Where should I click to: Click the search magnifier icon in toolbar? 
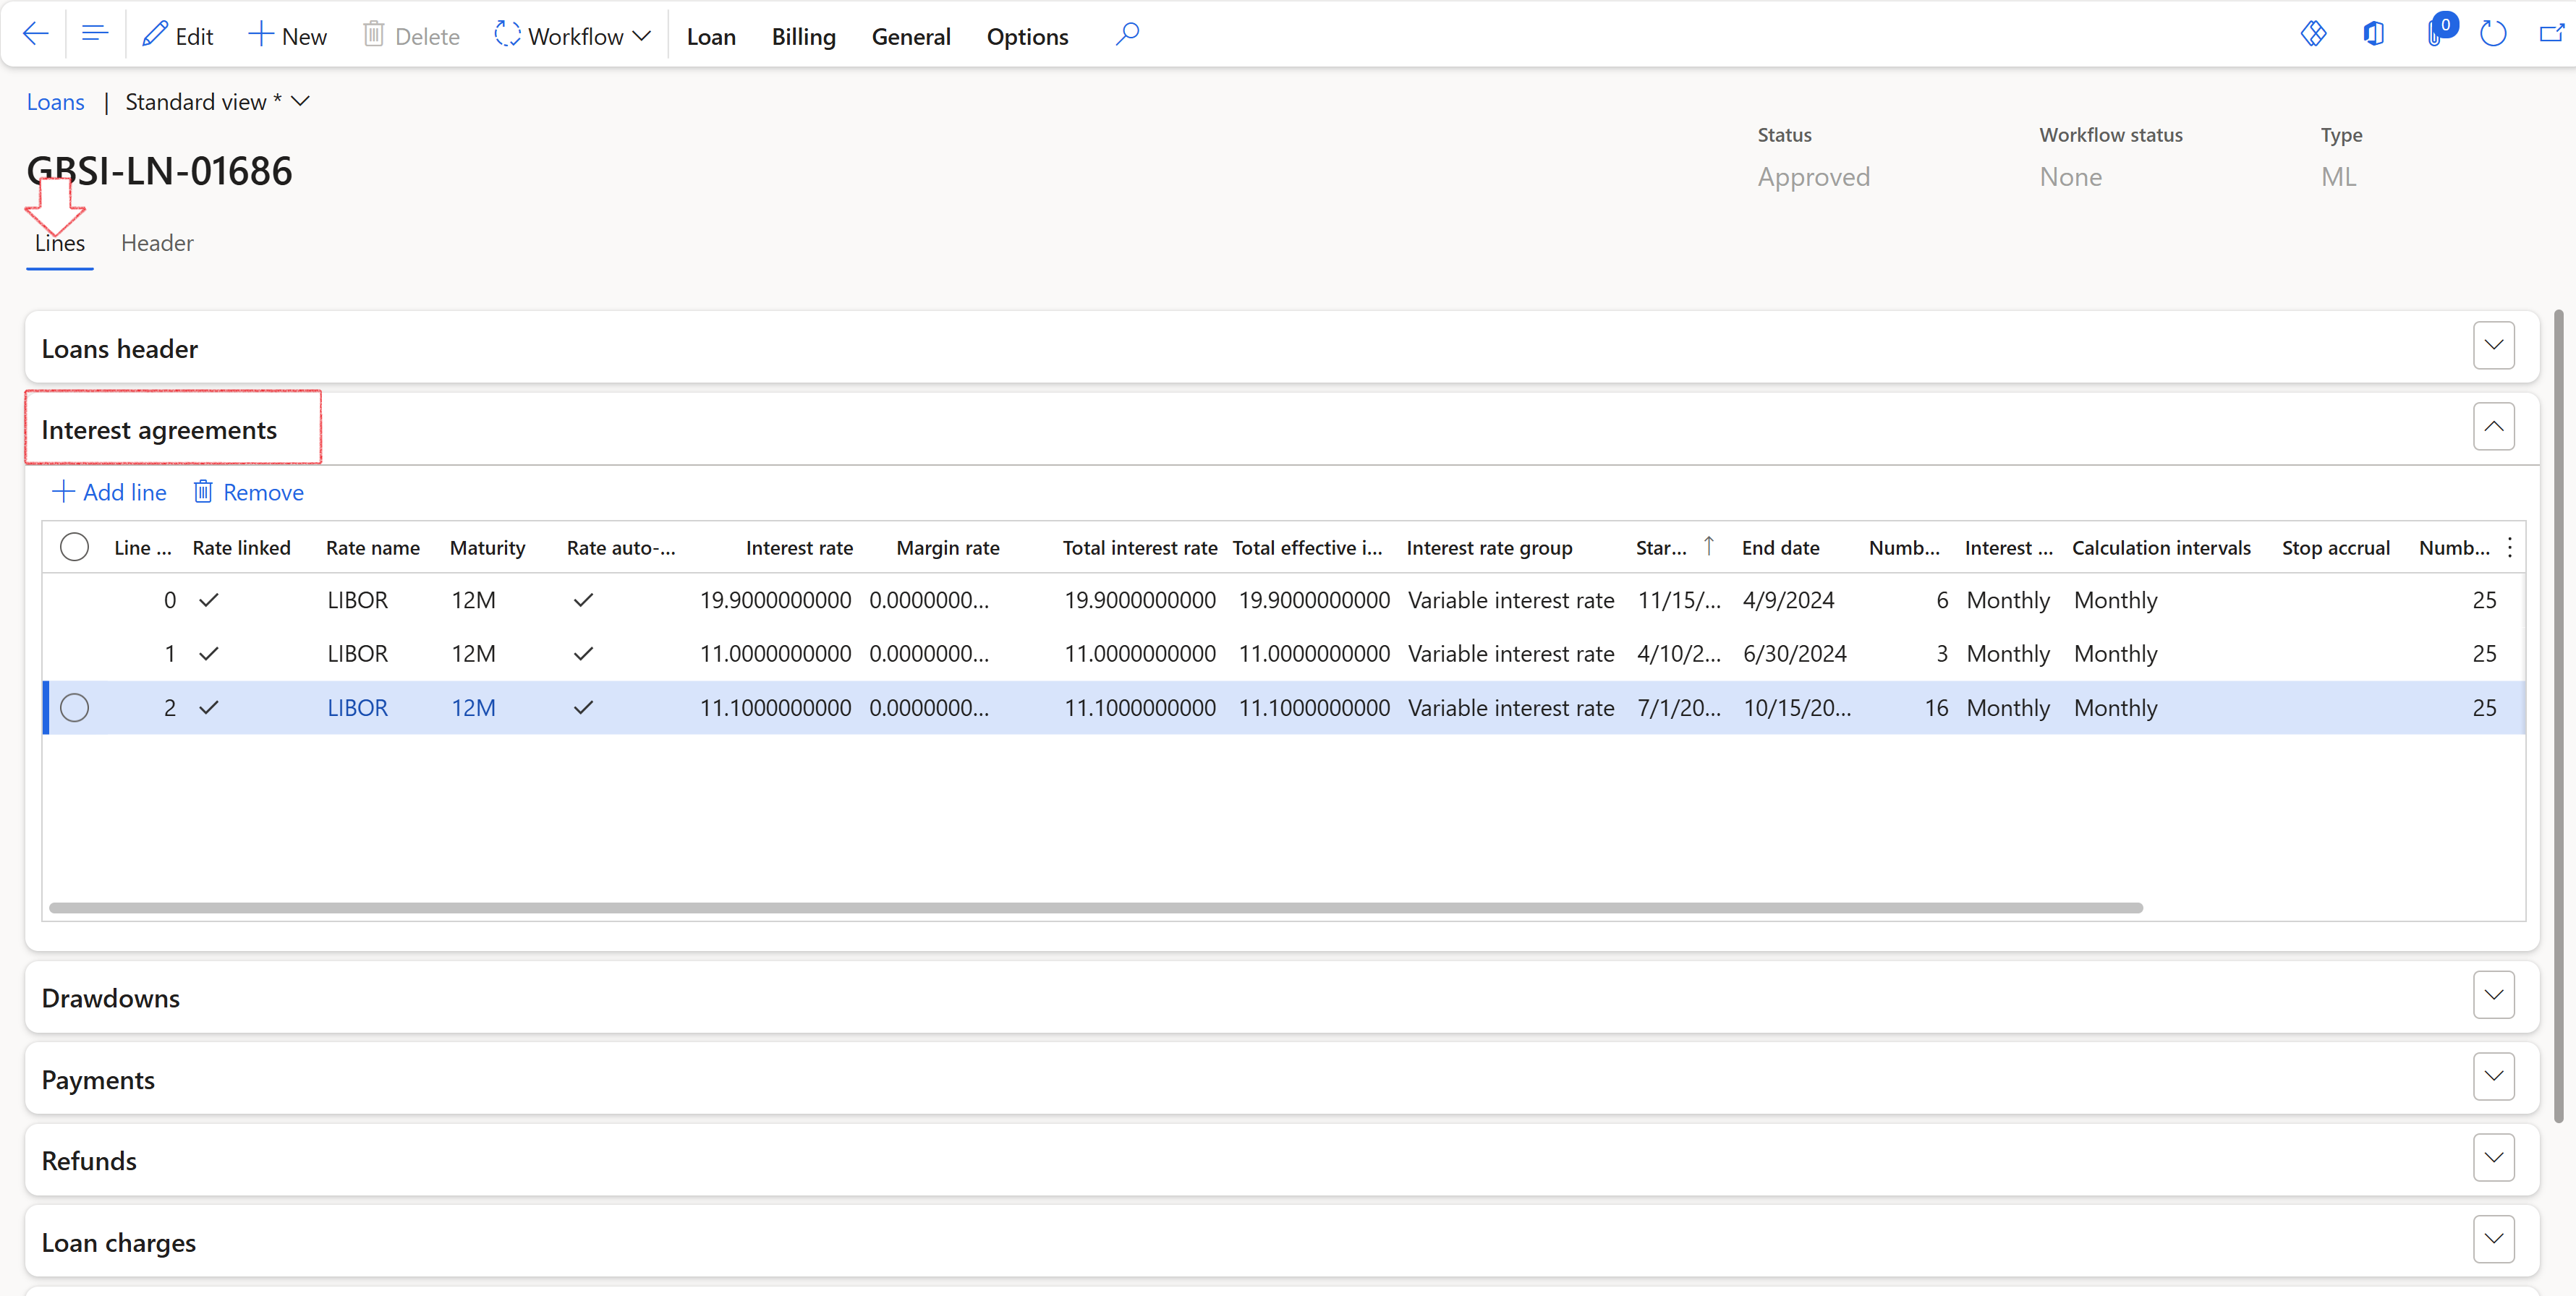pyautogui.click(x=1127, y=34)
